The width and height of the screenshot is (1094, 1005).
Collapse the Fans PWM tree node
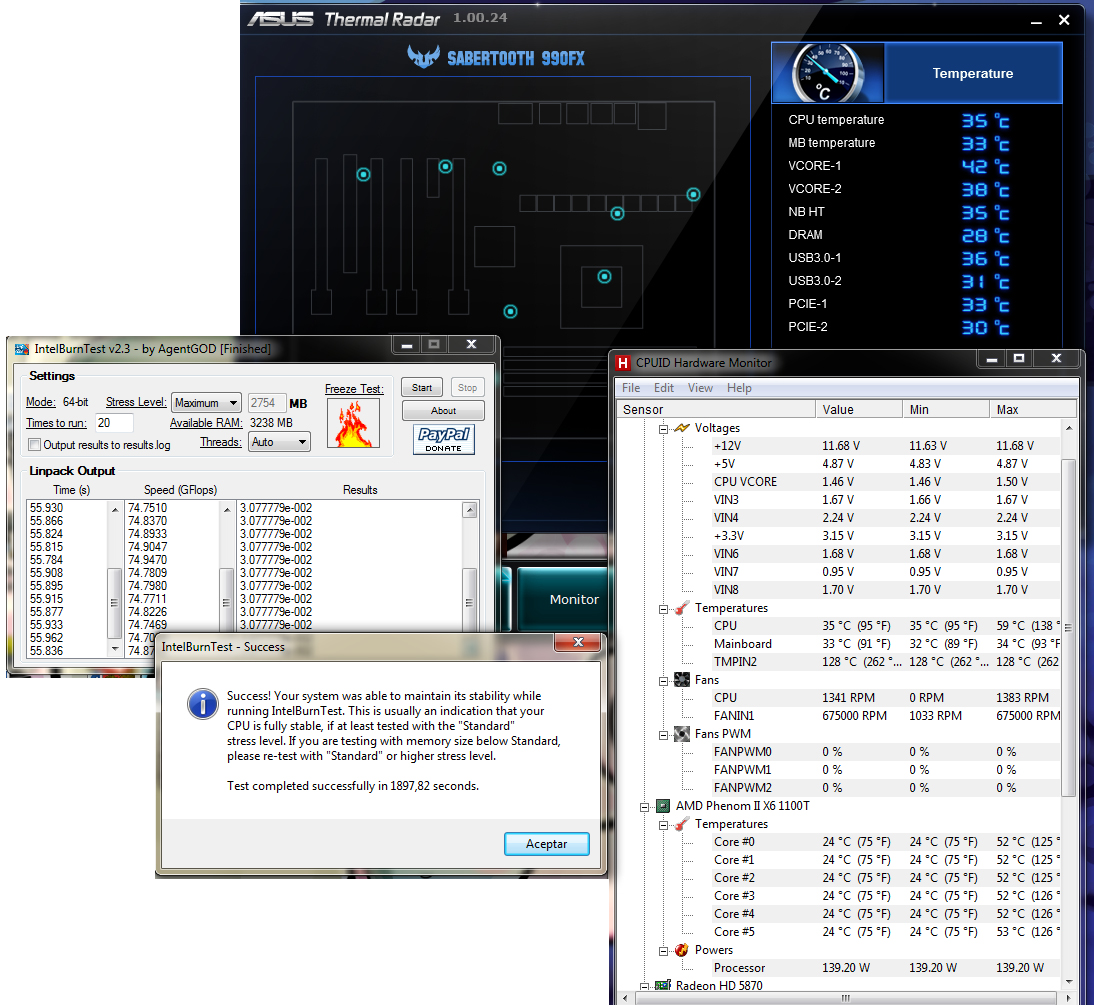[x=663, y=734]
